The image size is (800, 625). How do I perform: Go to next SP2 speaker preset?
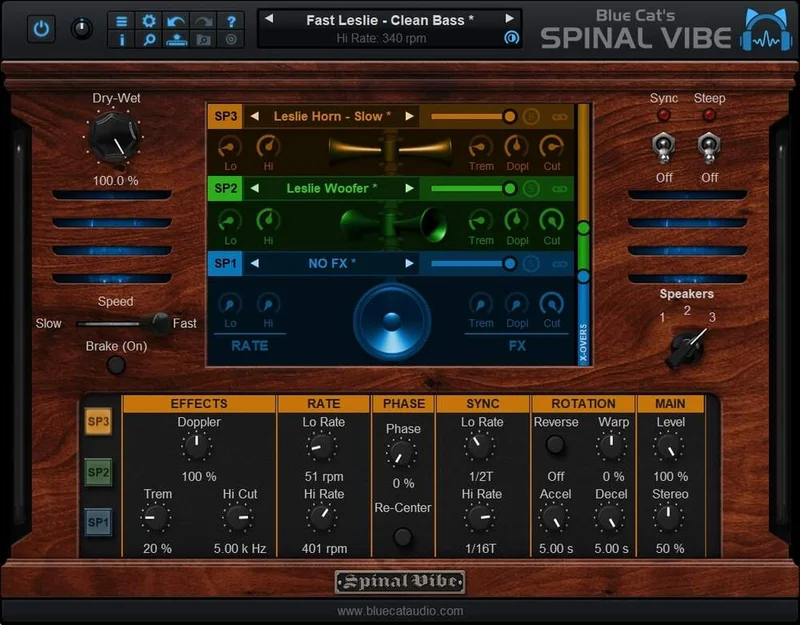[x=409, y=189]
